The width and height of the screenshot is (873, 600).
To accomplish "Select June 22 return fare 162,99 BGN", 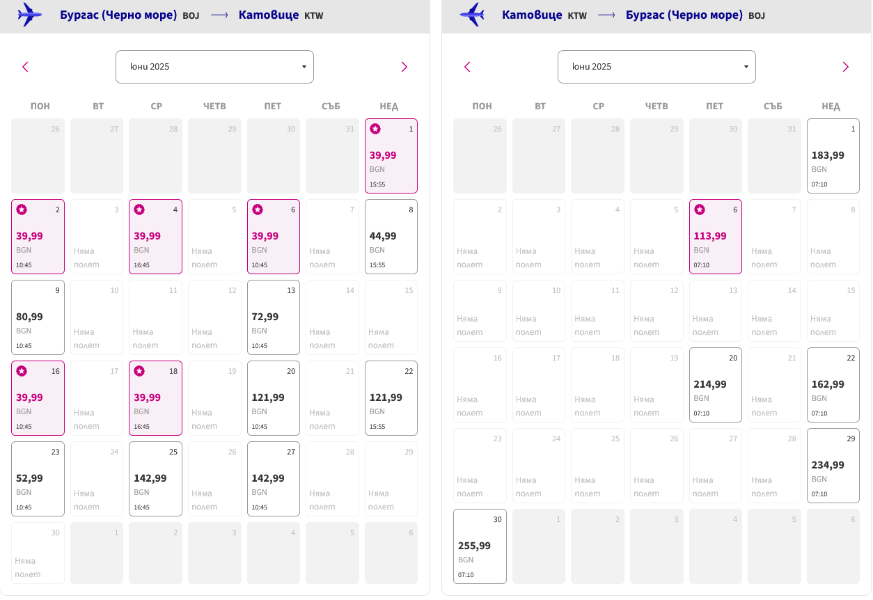I will [x=833, y=385].
